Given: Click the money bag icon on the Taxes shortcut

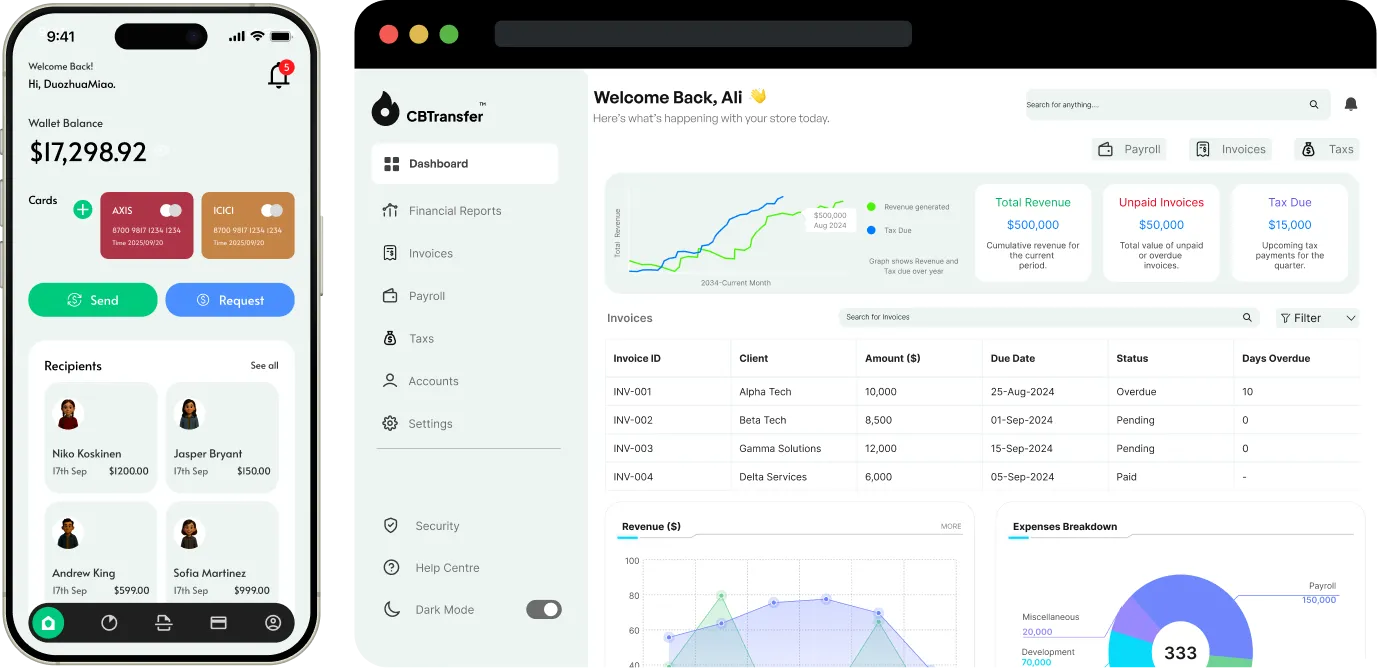Looking at the screenshot, I should [1308, 149].
